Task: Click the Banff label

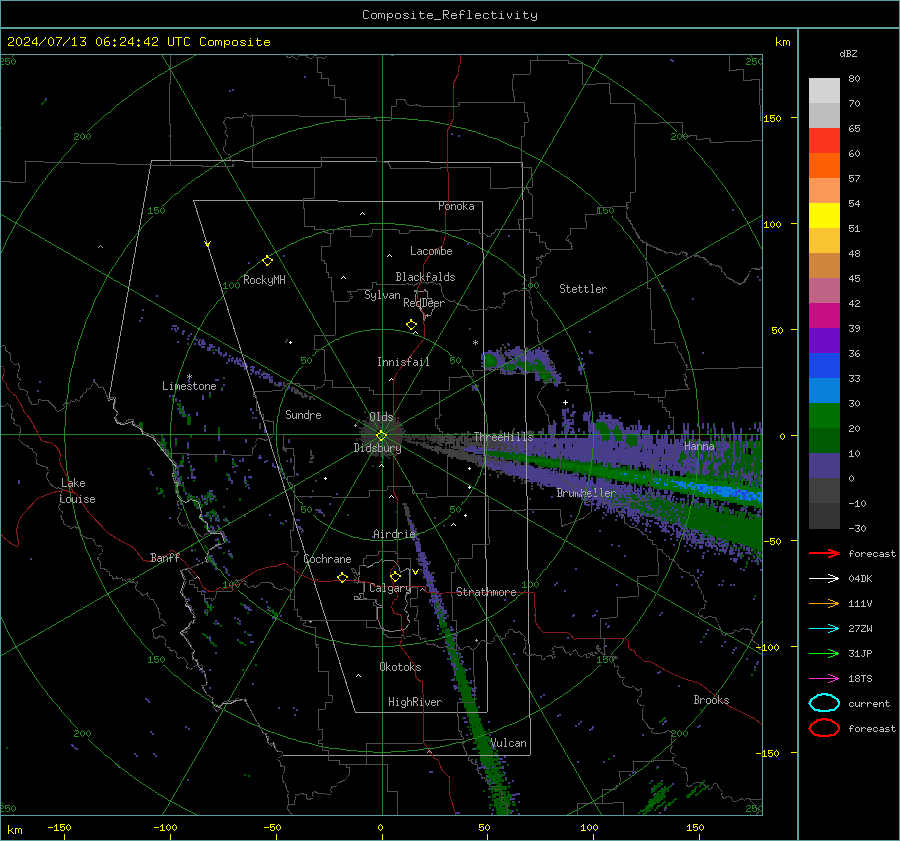Action: point(165,557)
